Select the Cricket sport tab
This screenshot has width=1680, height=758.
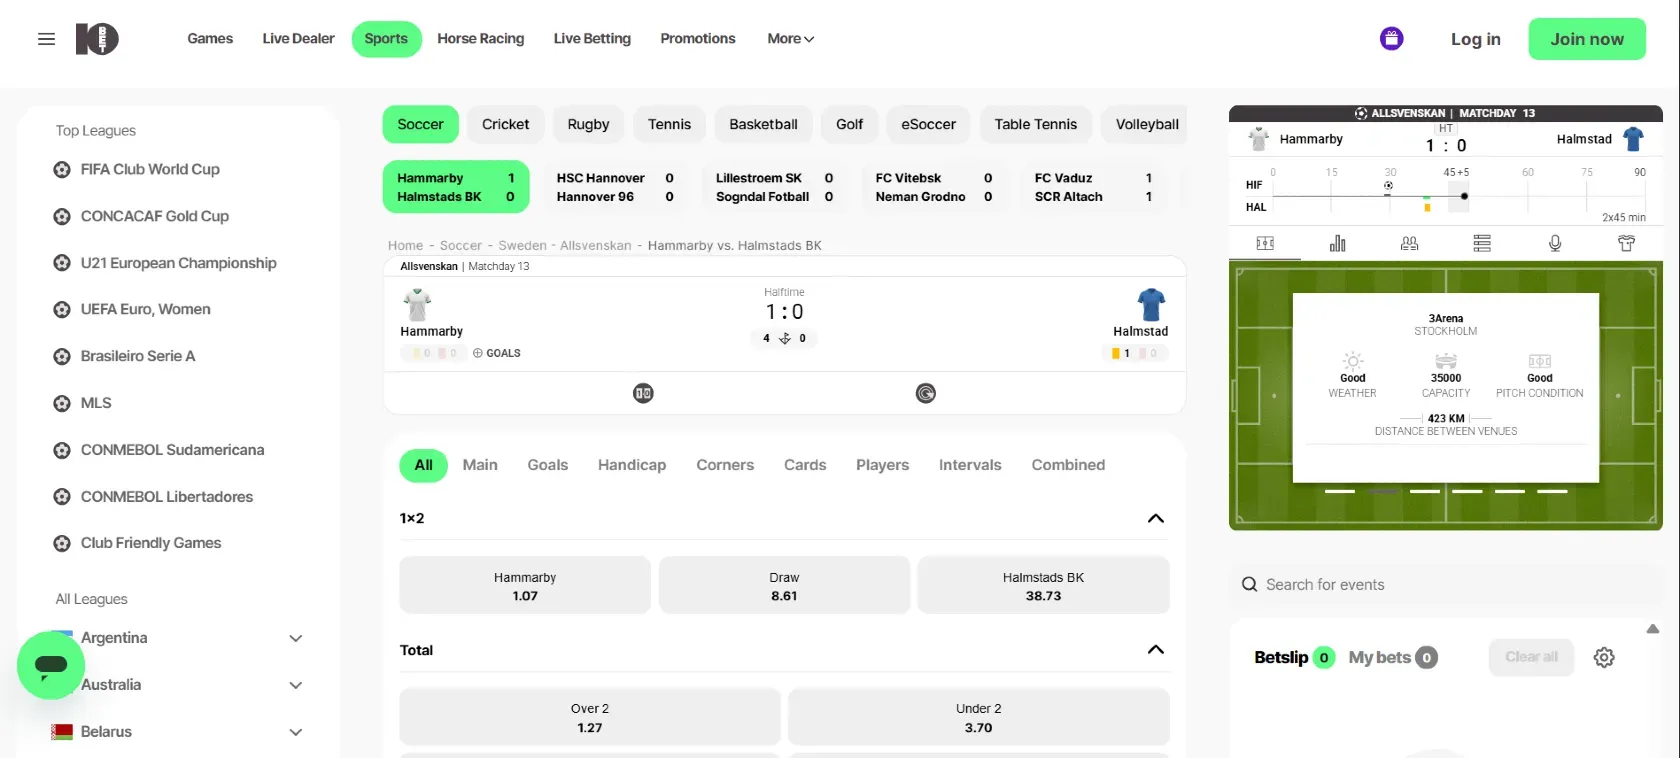click(x=506, y=124)
